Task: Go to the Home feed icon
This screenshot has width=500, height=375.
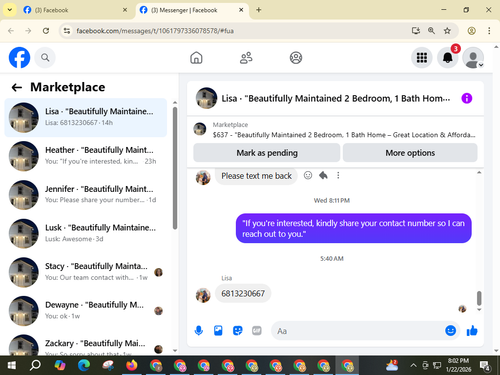Action: 196,58
